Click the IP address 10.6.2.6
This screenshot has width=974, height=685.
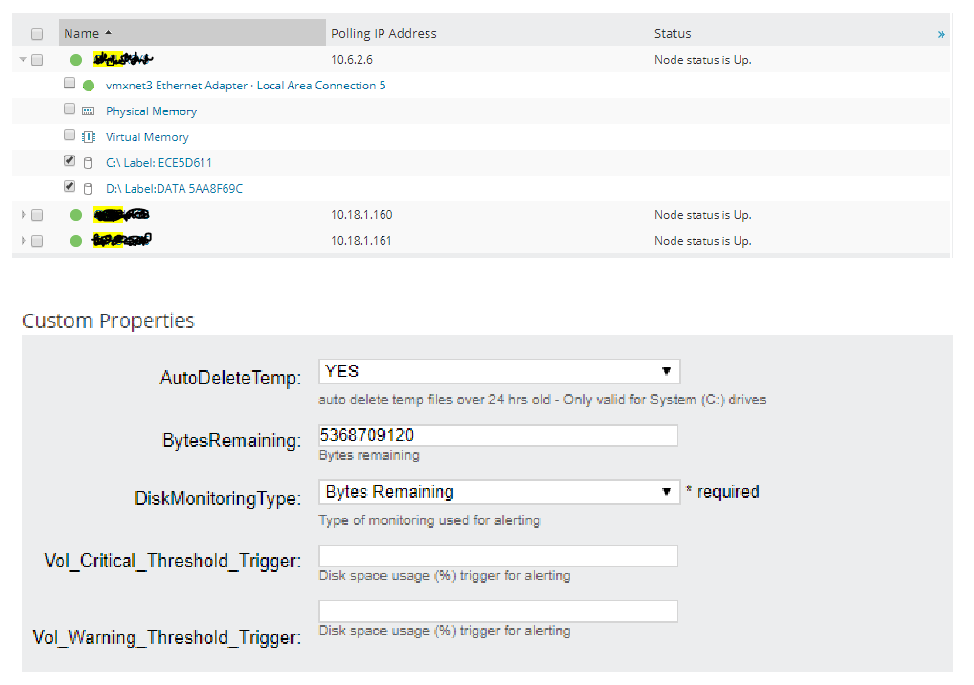point(352,60)
